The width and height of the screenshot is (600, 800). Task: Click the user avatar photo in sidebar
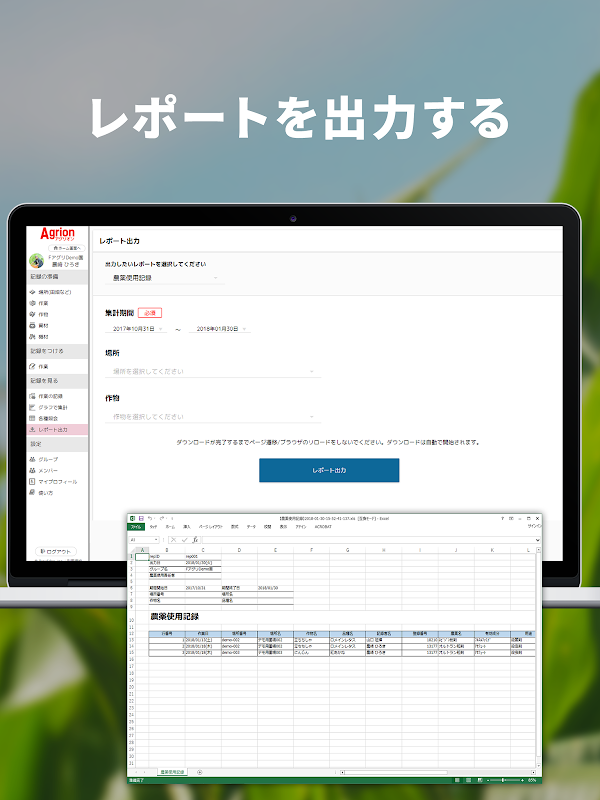pyautogui.click(x=36, y=261)
